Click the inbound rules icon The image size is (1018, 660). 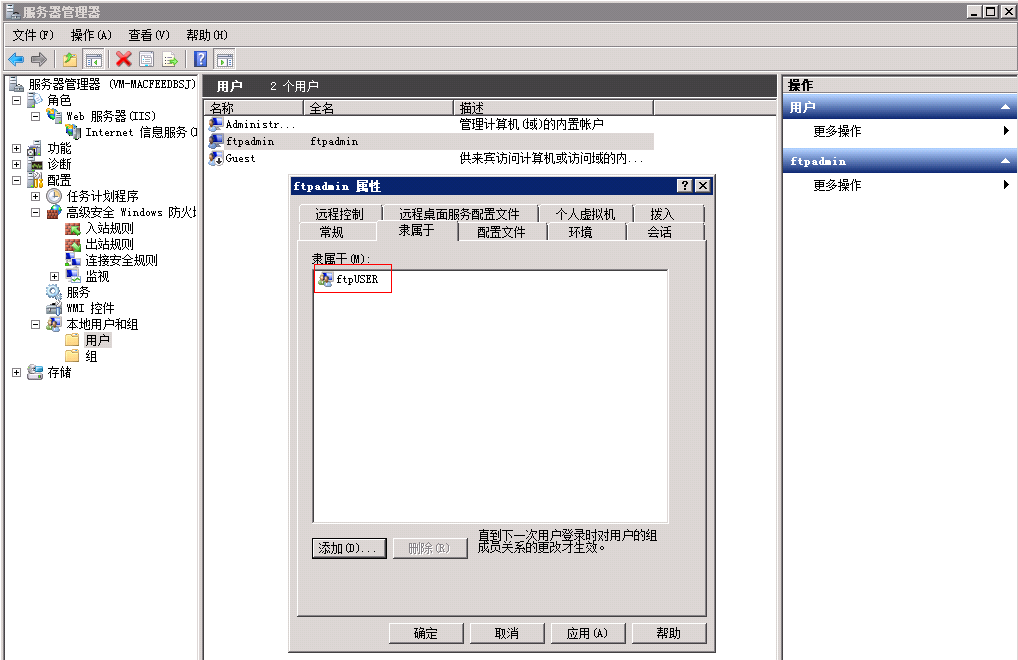(73, 228)
